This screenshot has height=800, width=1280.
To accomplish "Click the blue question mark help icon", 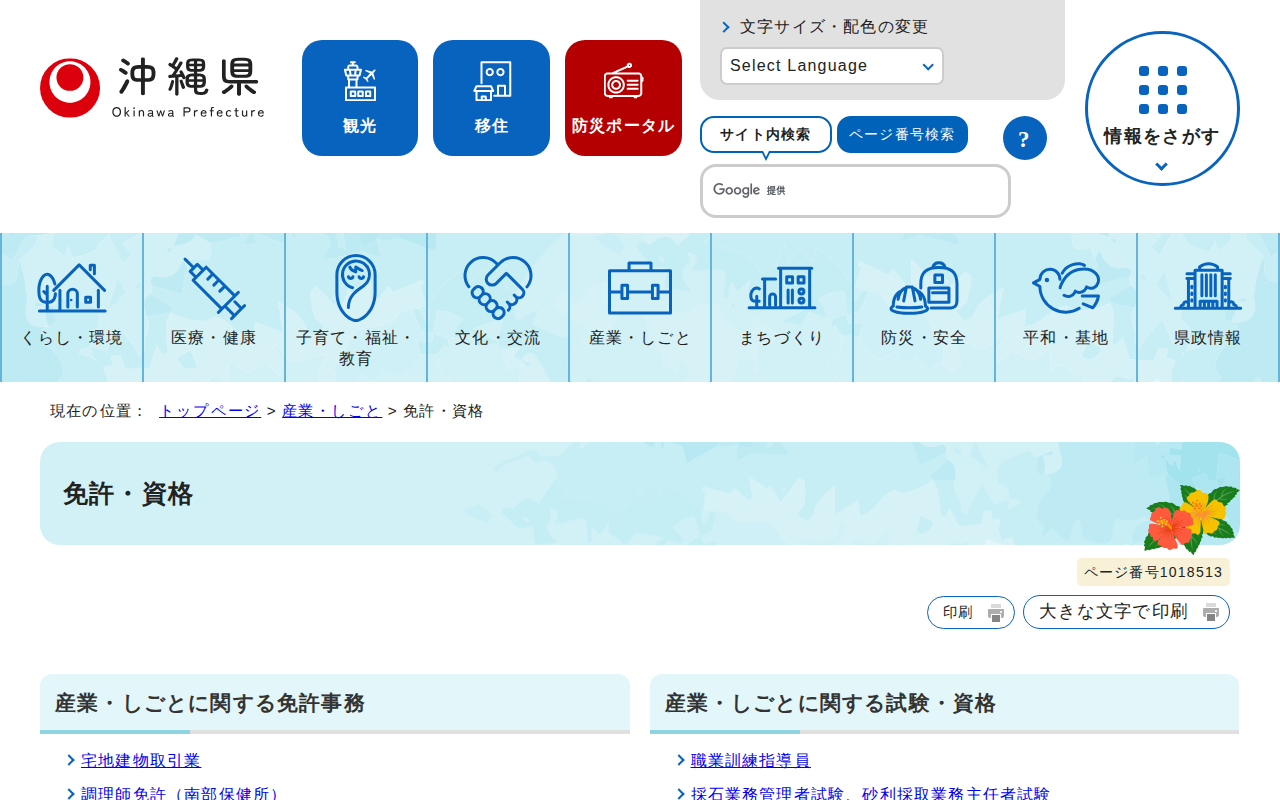I will coord(1024,138).
